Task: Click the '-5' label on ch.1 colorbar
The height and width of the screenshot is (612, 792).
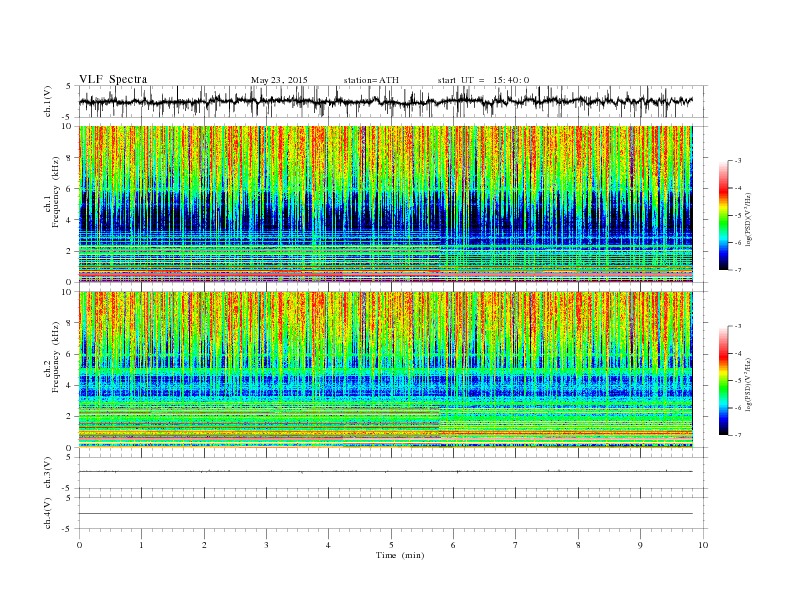Action: pos(738,216)
